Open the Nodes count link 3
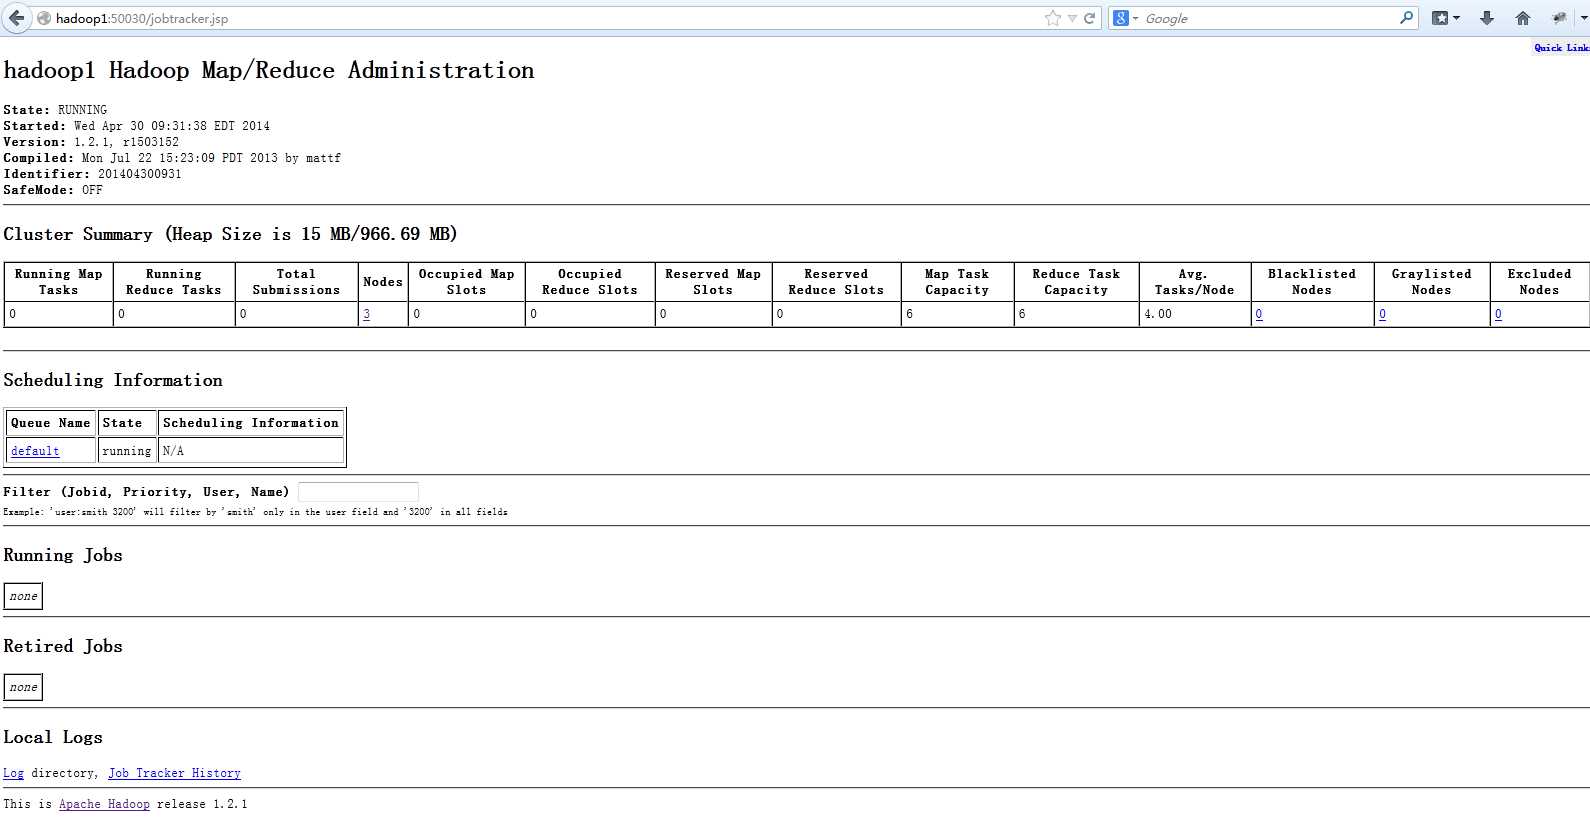1590x818 pixels. point(367,314)
